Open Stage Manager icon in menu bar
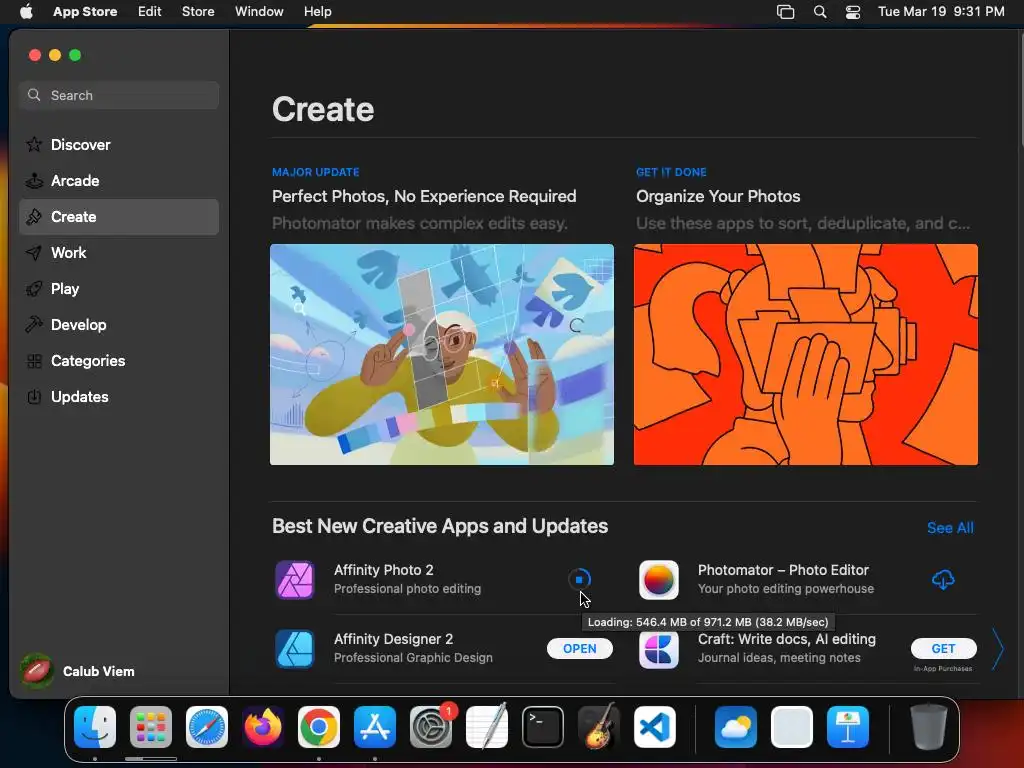Image resolution: width=1024 pixels, height=768 pixels. pyautogui.click(x=786, y=12)
